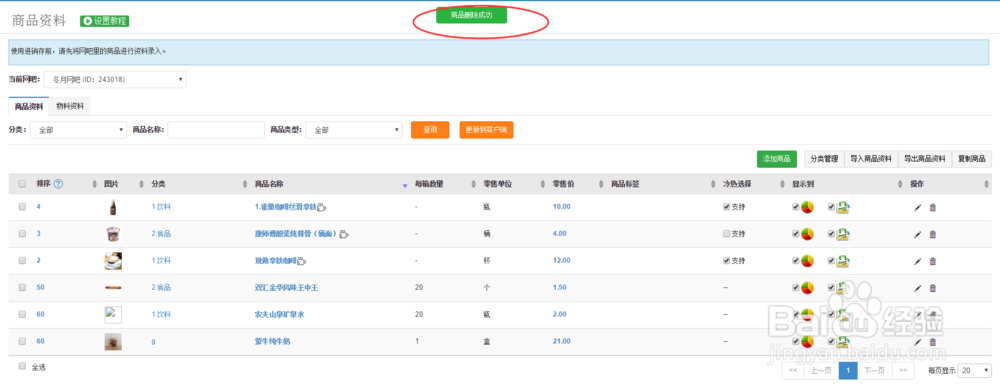Tick the header select-all checkbox
The image size is (1000, 387).
tap(22, 184)
